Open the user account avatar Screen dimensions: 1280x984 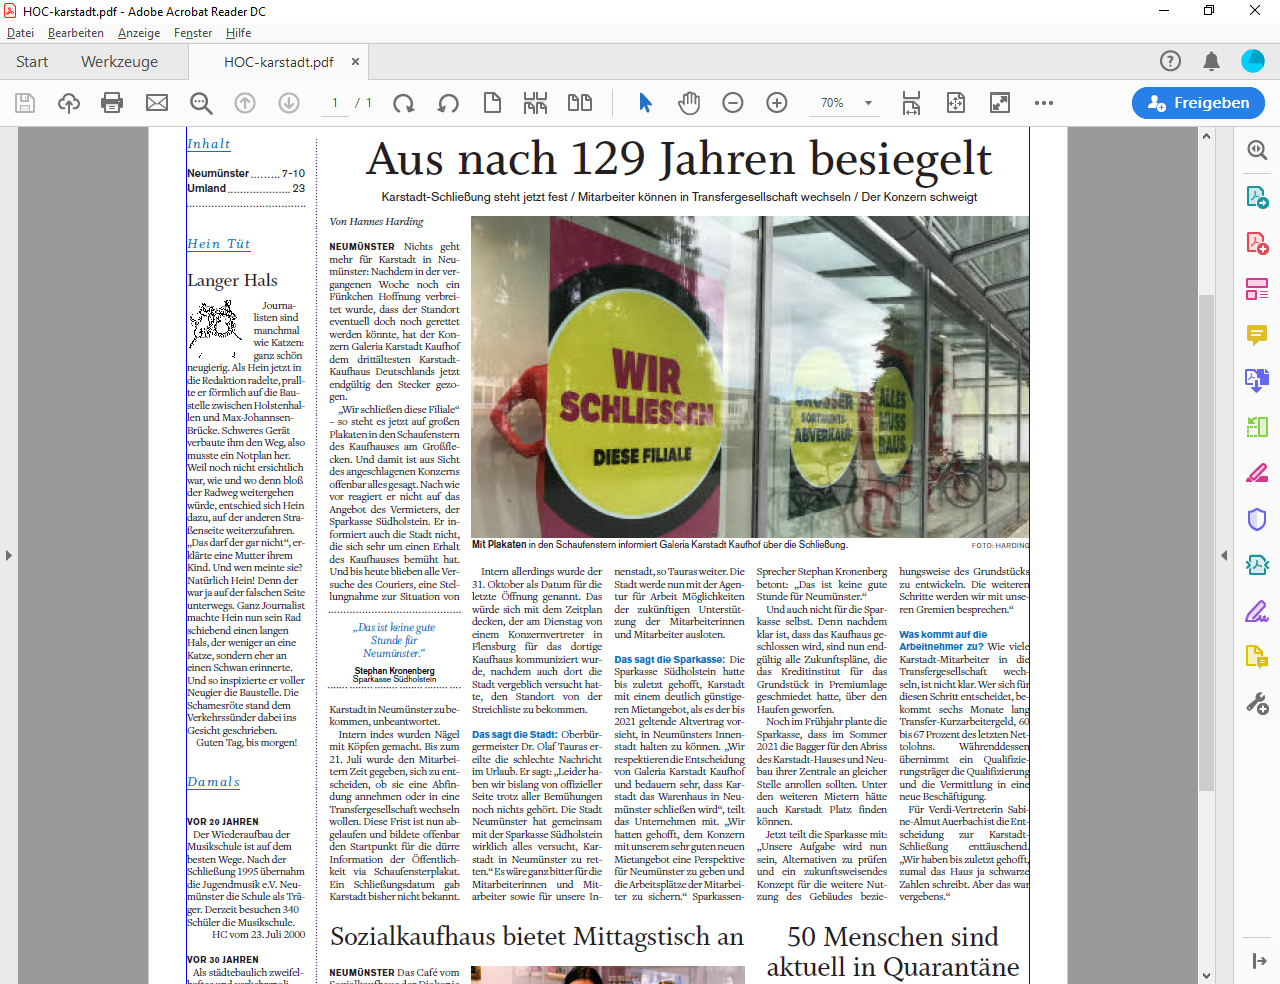coord(1253,61)
